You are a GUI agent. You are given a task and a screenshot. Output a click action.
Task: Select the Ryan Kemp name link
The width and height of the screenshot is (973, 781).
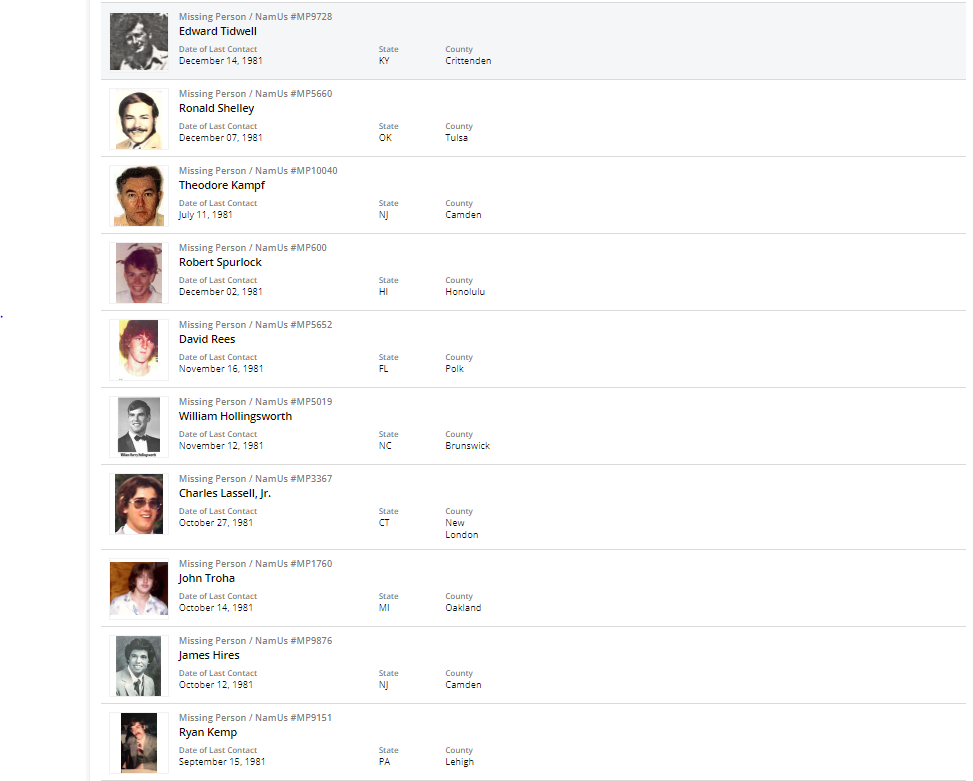coord(207,732)
